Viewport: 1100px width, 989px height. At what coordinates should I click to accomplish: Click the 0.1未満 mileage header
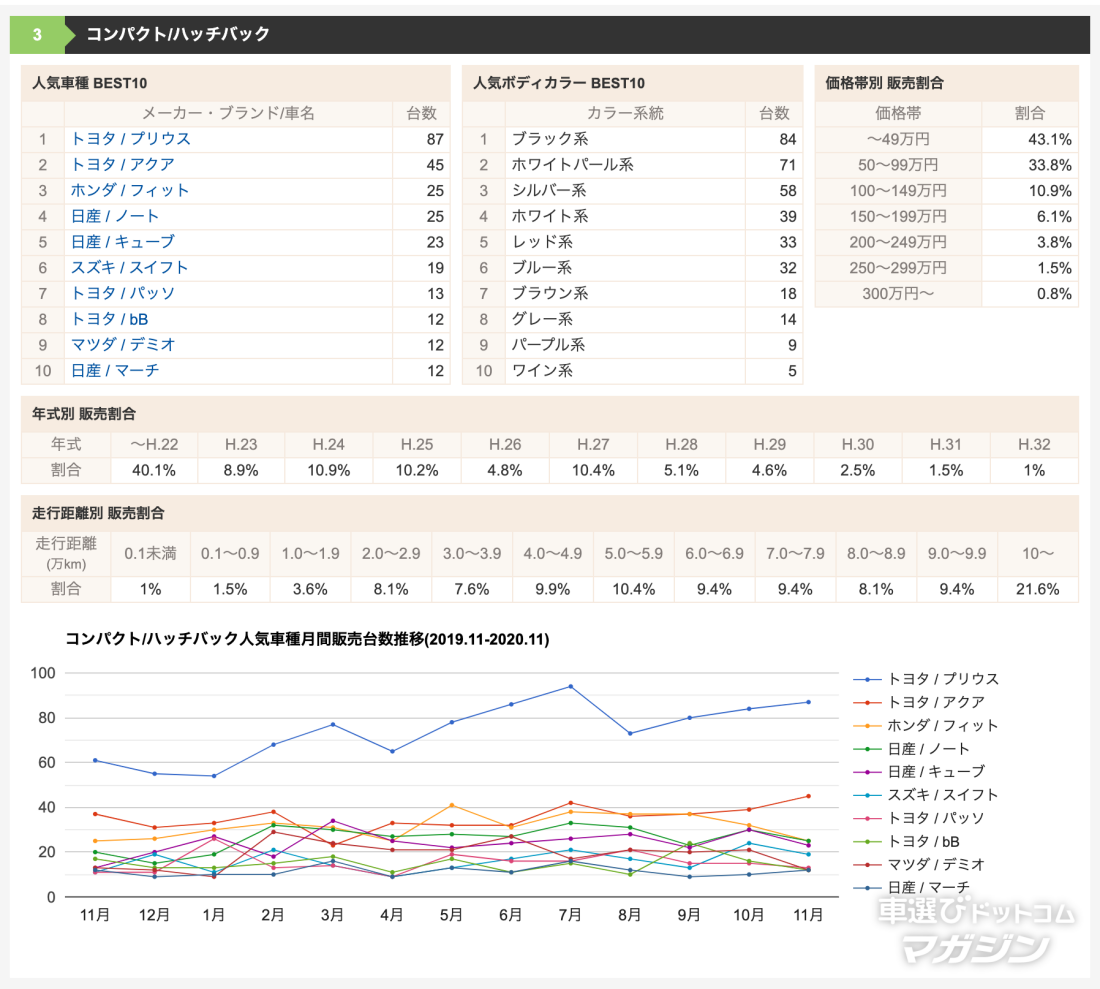tap(150, 553)
